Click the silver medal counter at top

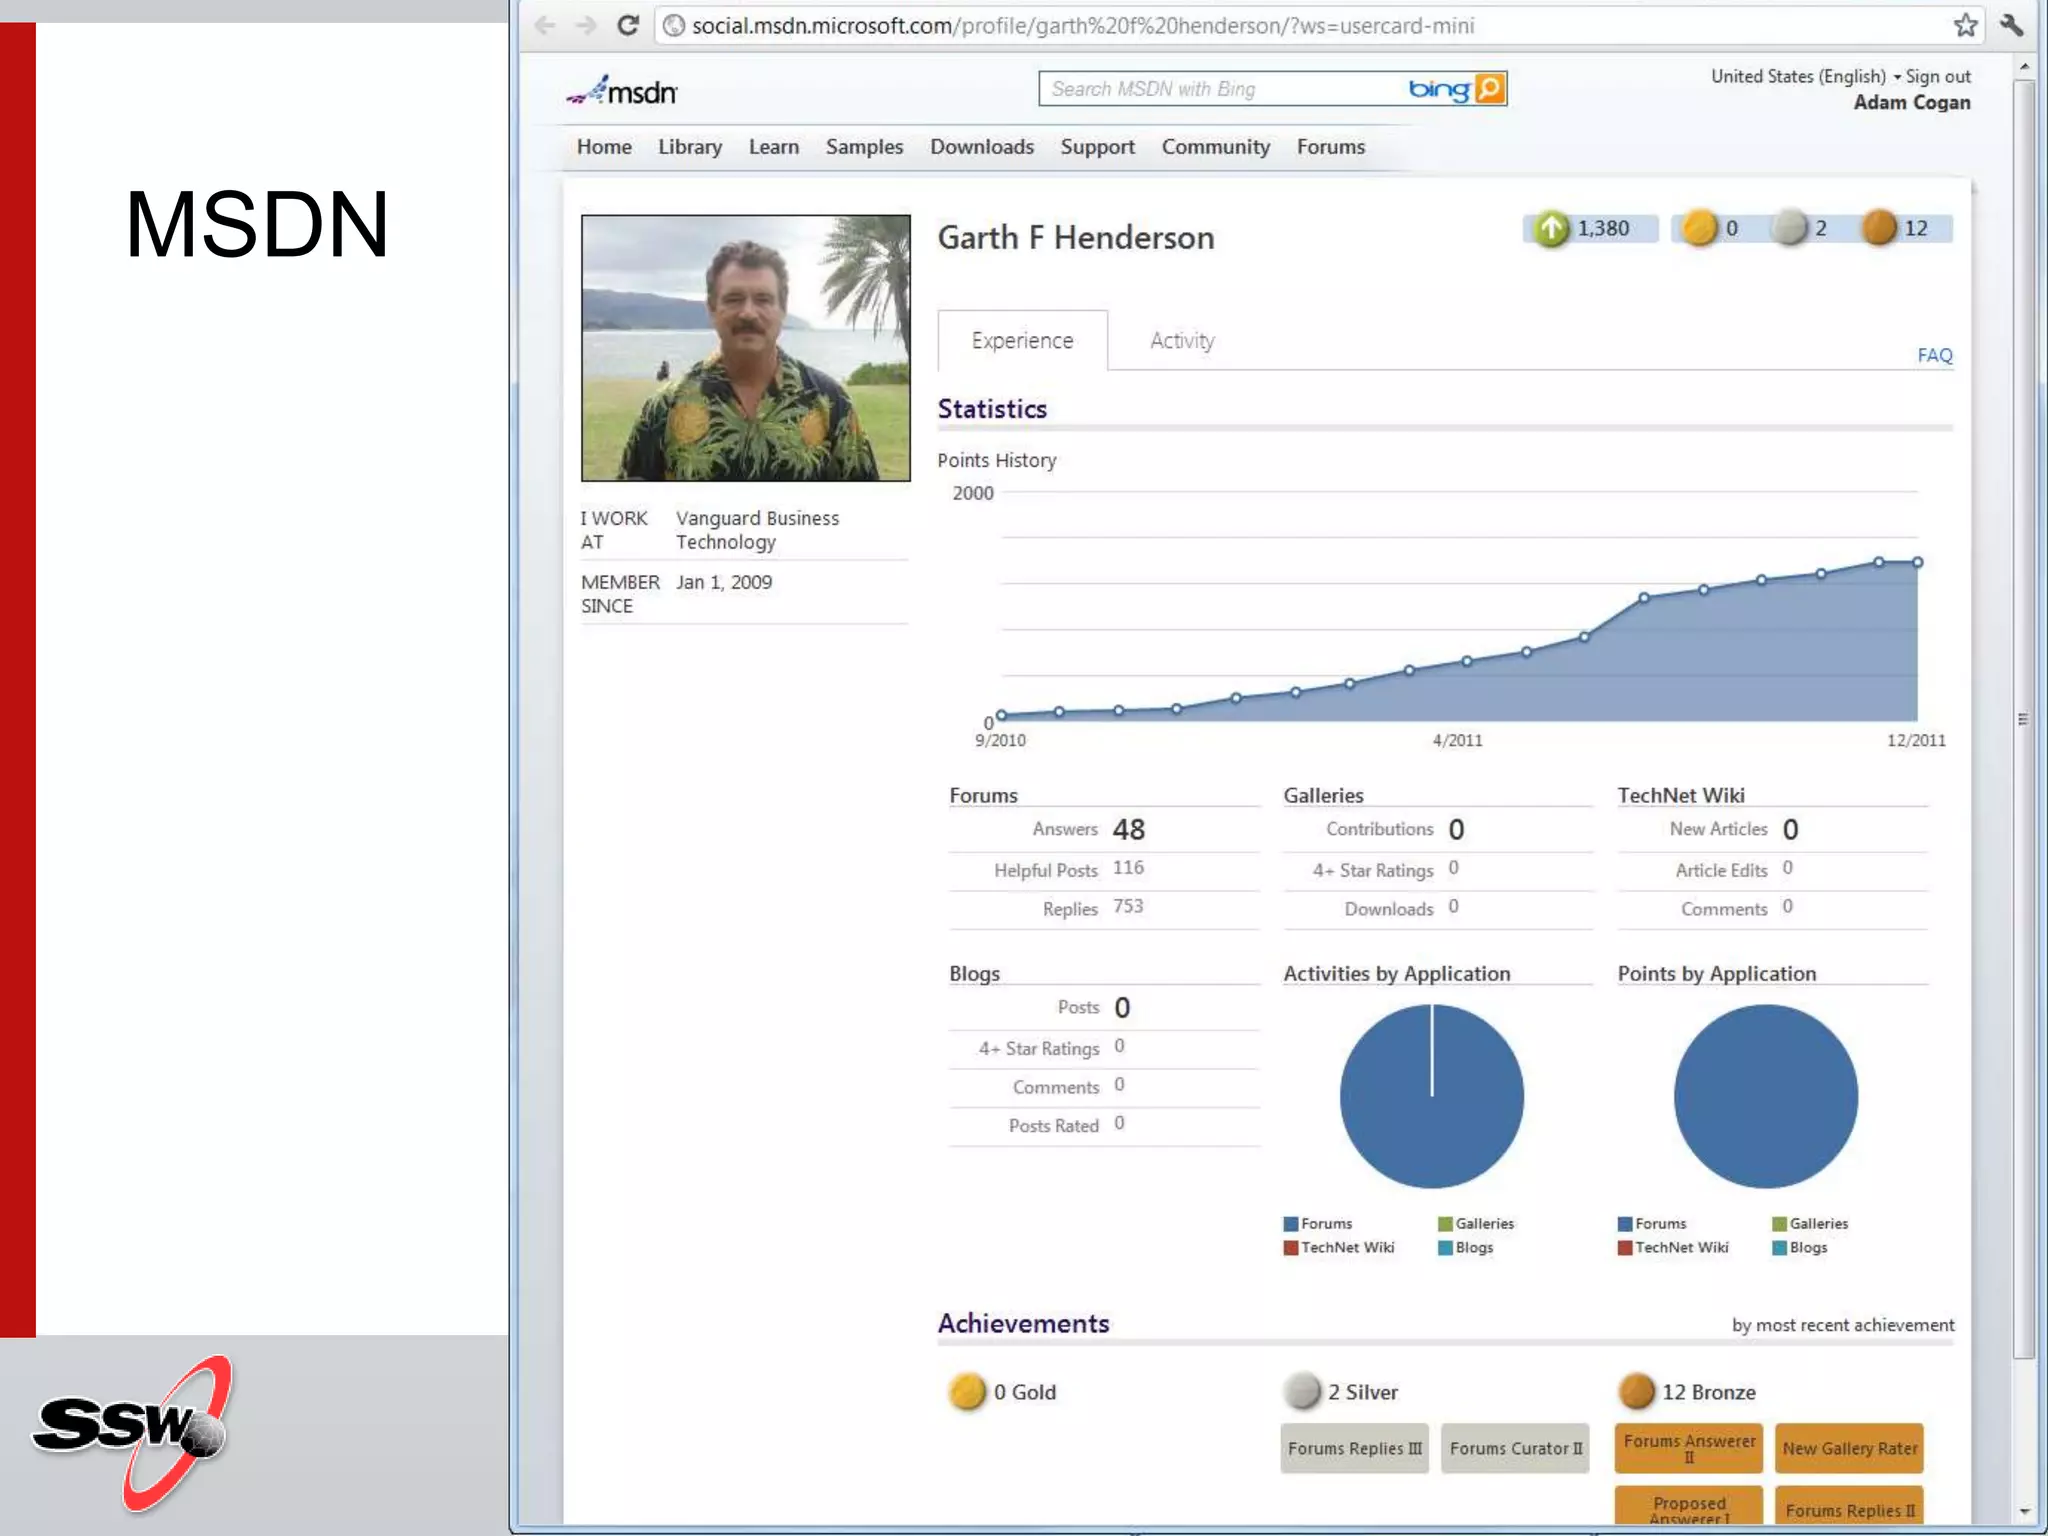pyautogui.click(x=1799, y=228)
